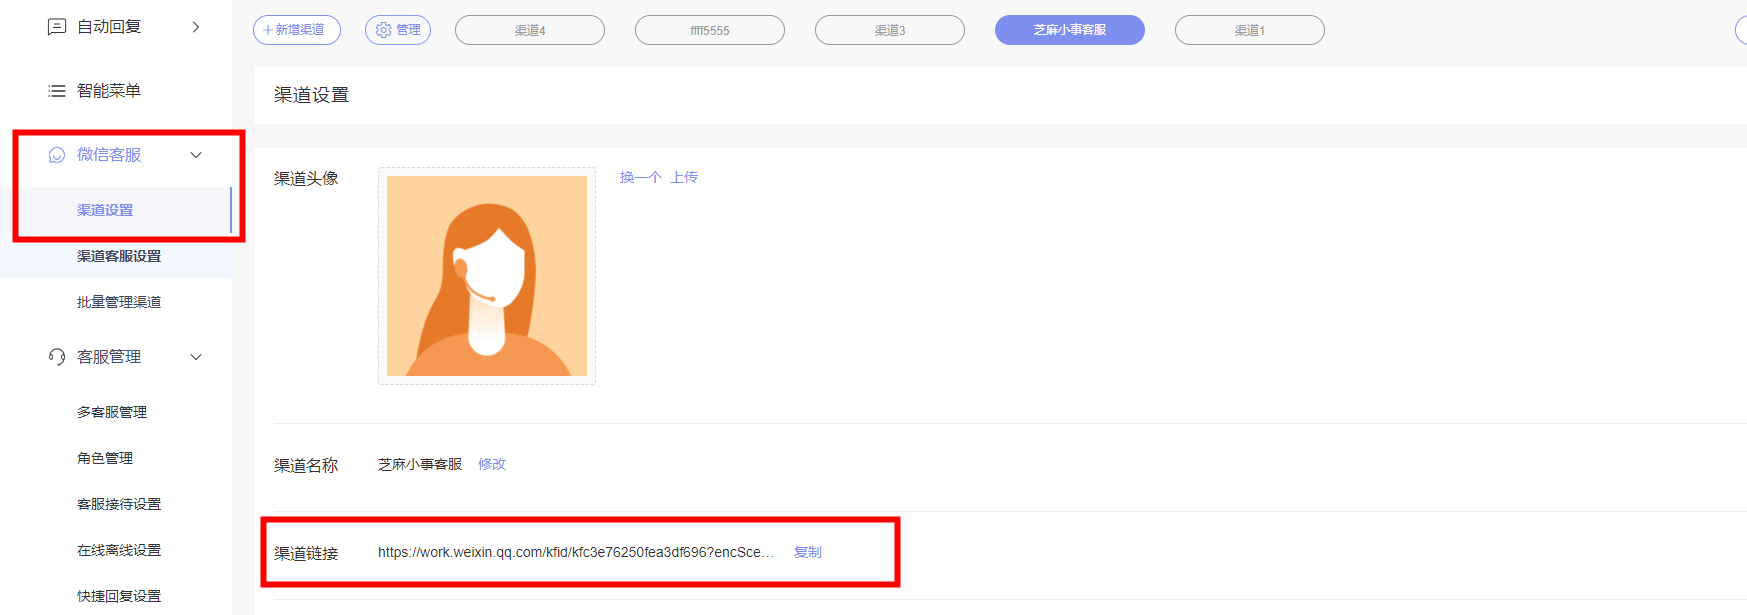Click the 智能菜单 list icon
The height and width of the screenshot is (615, 1747).
(x=57, y=91)
